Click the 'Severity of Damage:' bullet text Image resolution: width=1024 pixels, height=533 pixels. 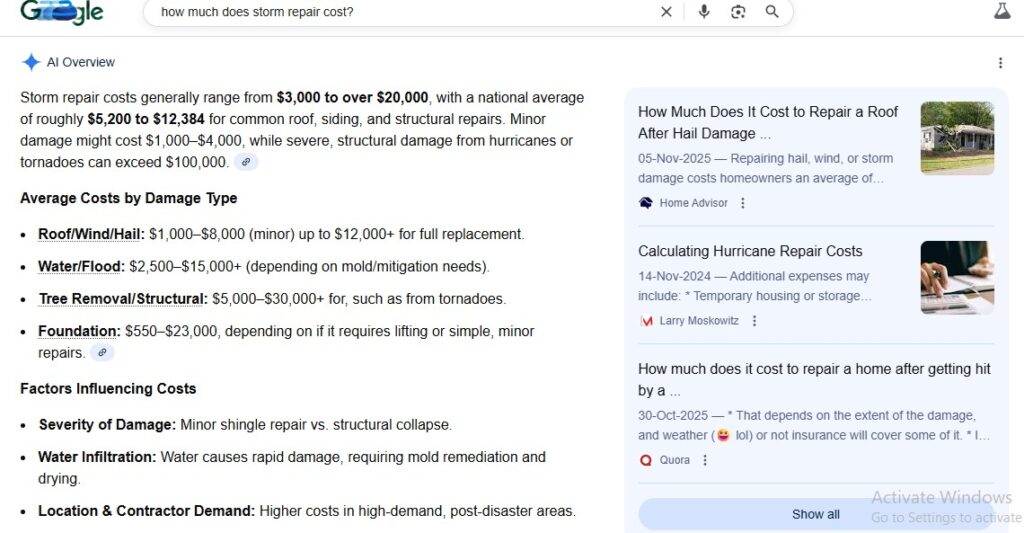pyautogui.click(x=107, y=425)
